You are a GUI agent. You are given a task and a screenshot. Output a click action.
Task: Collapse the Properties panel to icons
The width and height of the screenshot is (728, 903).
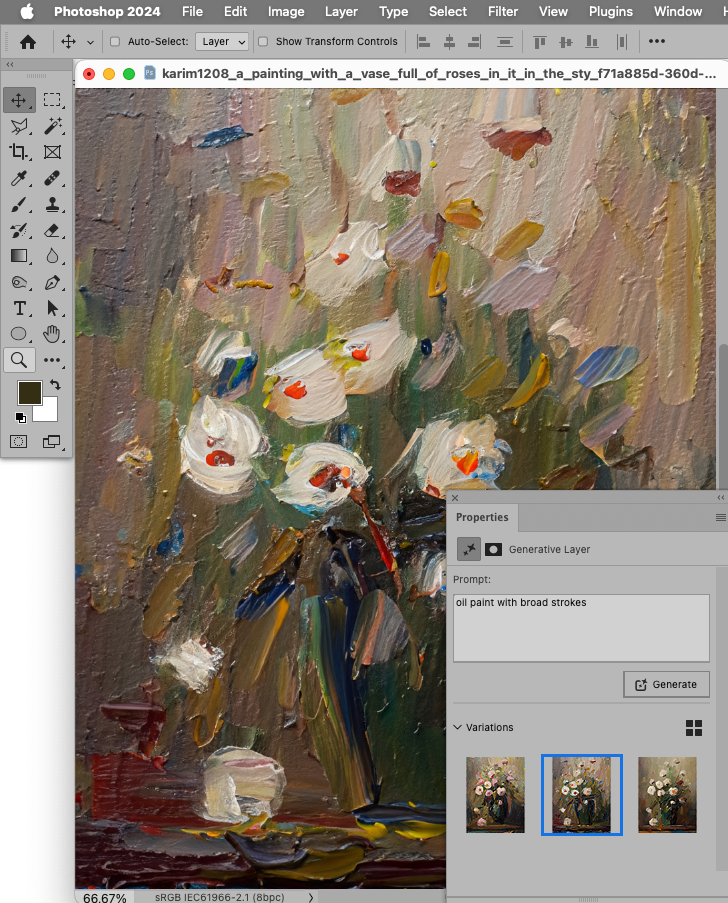[721, 497]
